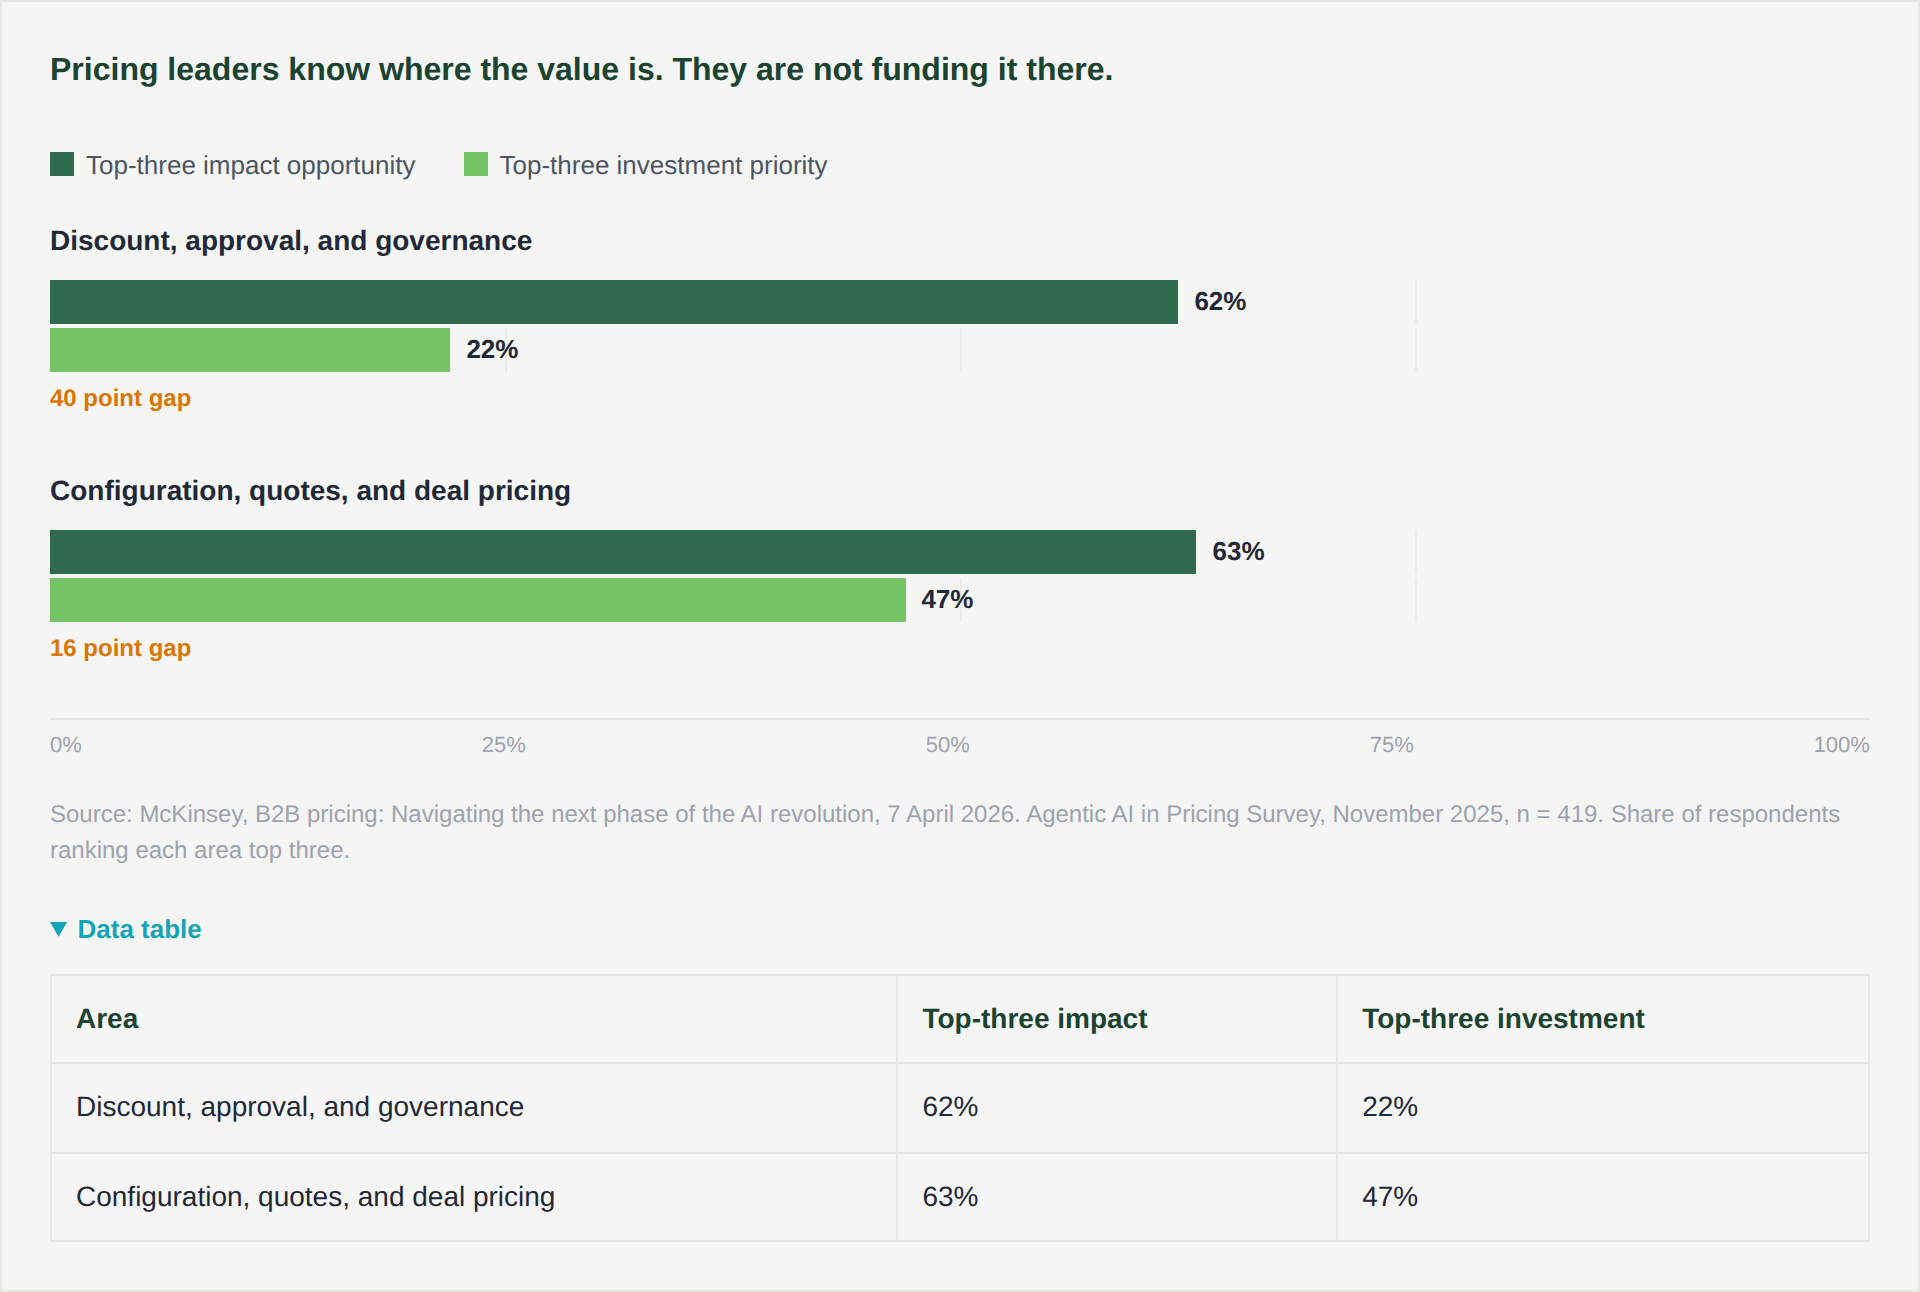
Task: Select the Configuration, quotes, and deal pricing table row
Action: click(x=960, y=1197)
